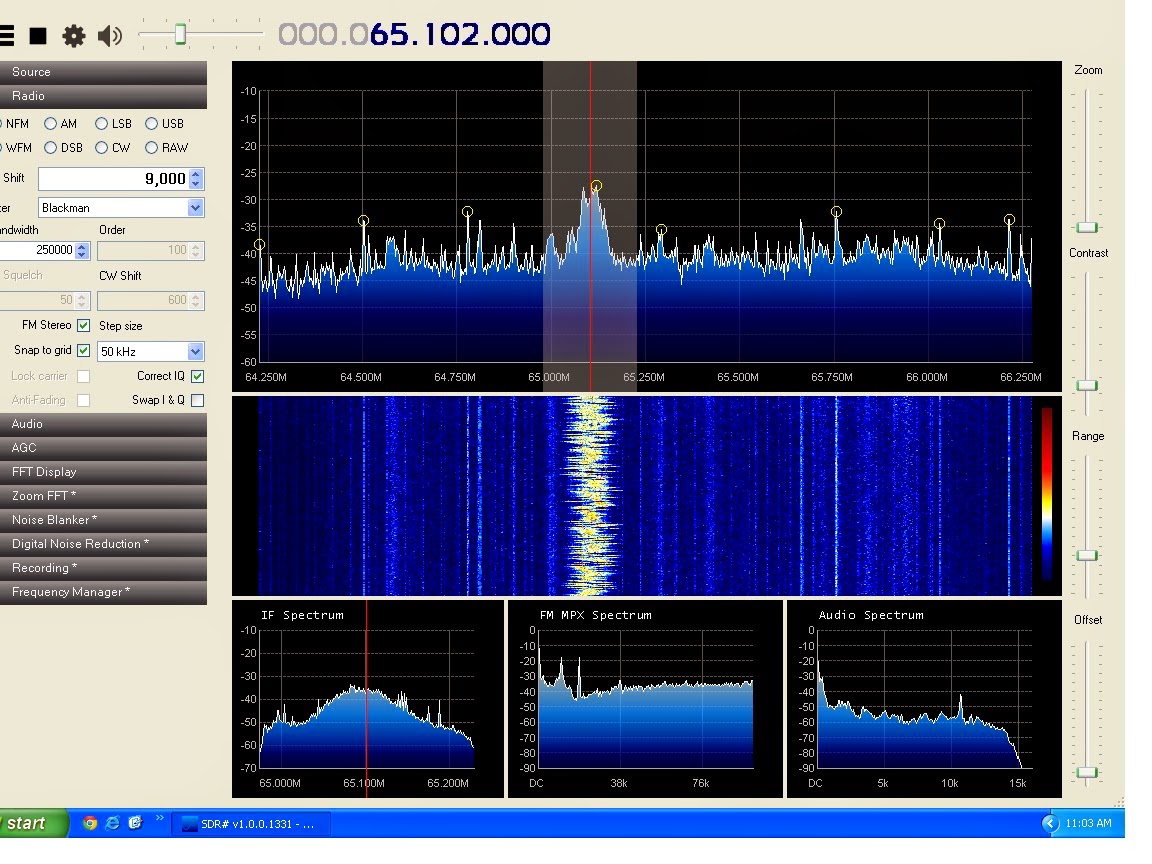Expand the FFT Display panel
The height and width of the screenshot is (864, 1152).
click(103, 472)
